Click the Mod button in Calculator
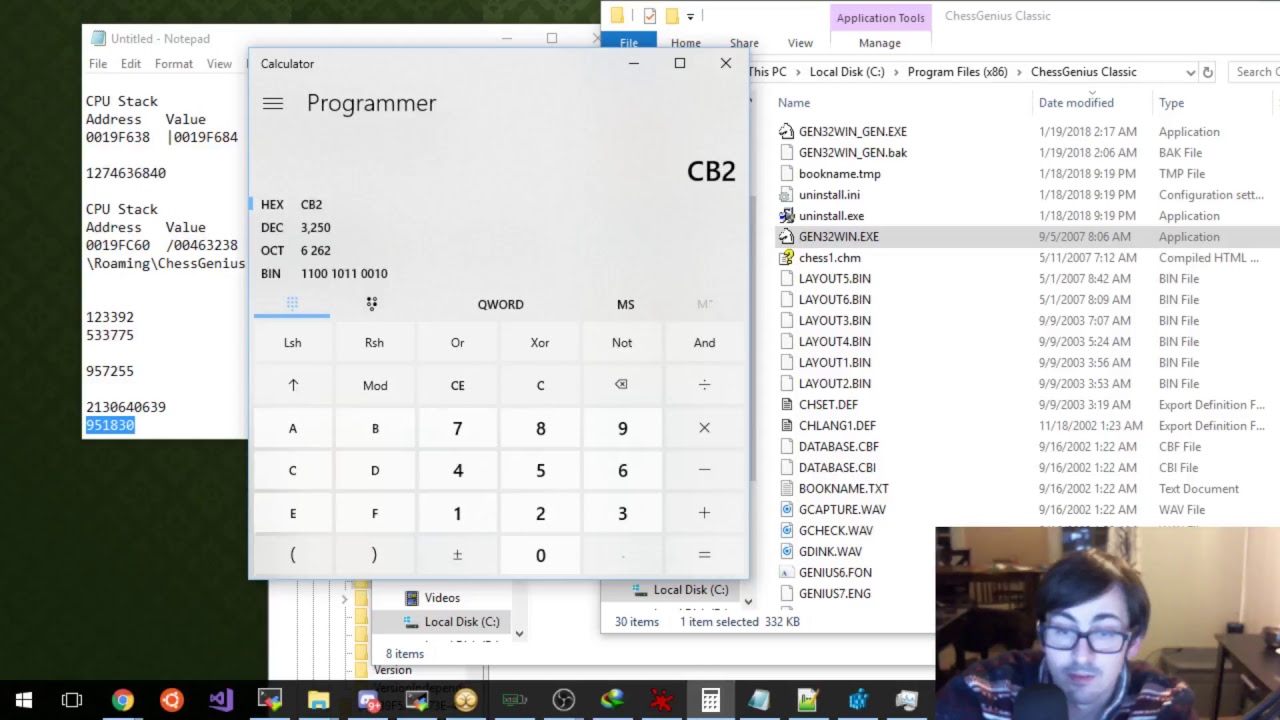This screenshot has height=720, width=1280. pos(375,385)
